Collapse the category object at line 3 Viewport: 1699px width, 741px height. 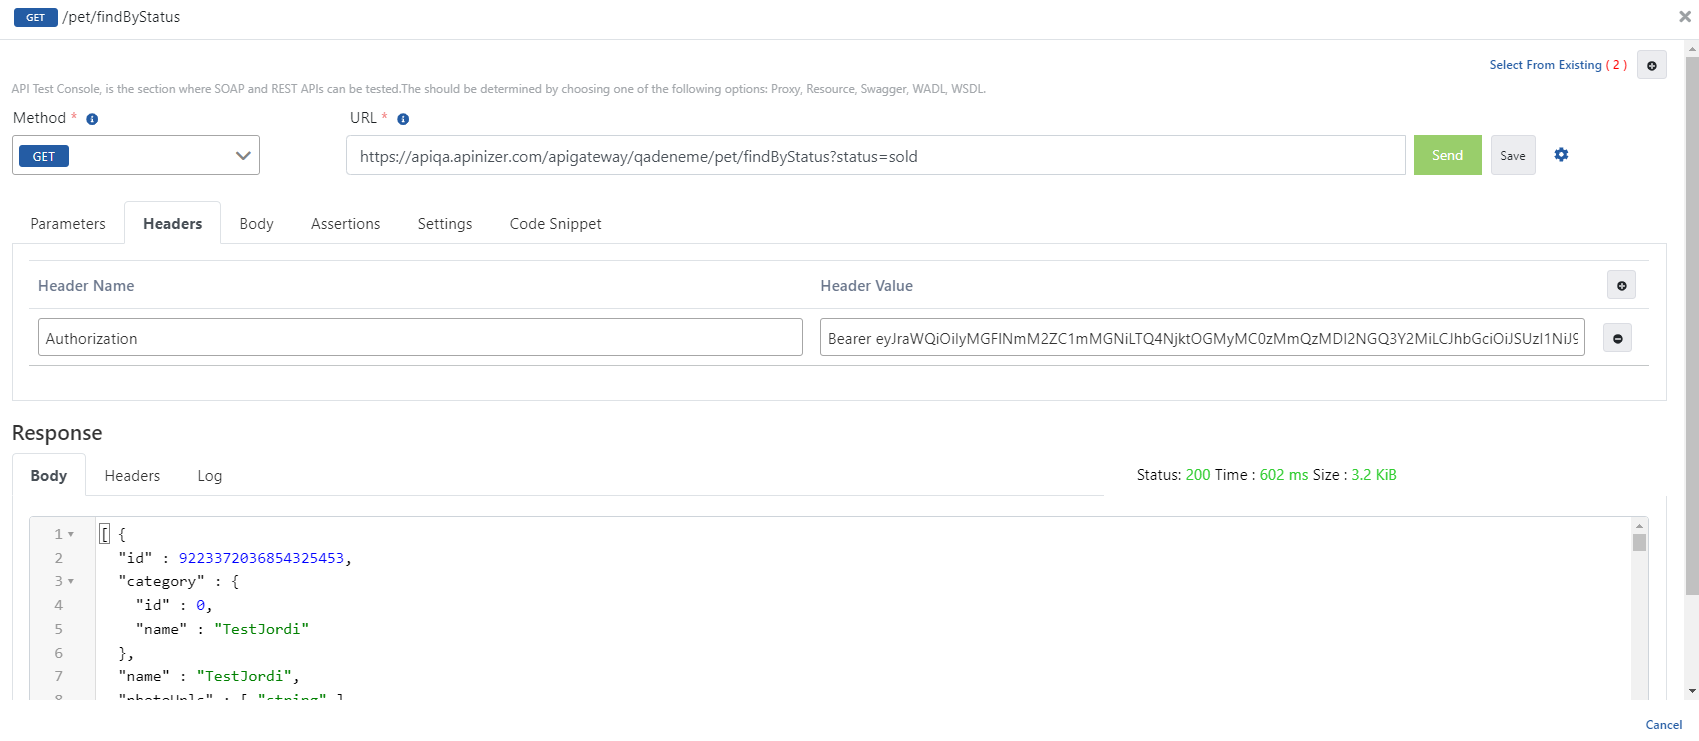pos(71,582)
